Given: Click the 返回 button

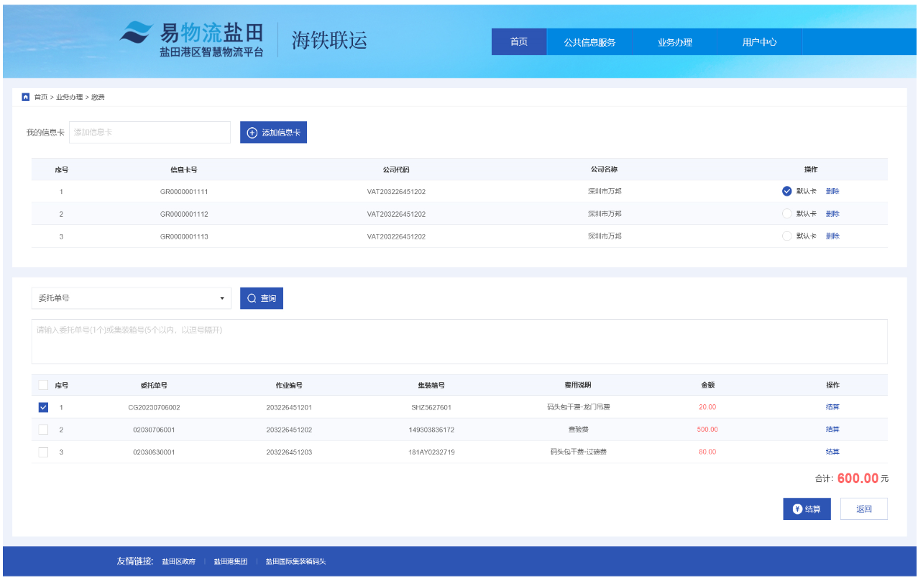Looking at the screenshot, I should pyautogui.click(x=862, y=508).
